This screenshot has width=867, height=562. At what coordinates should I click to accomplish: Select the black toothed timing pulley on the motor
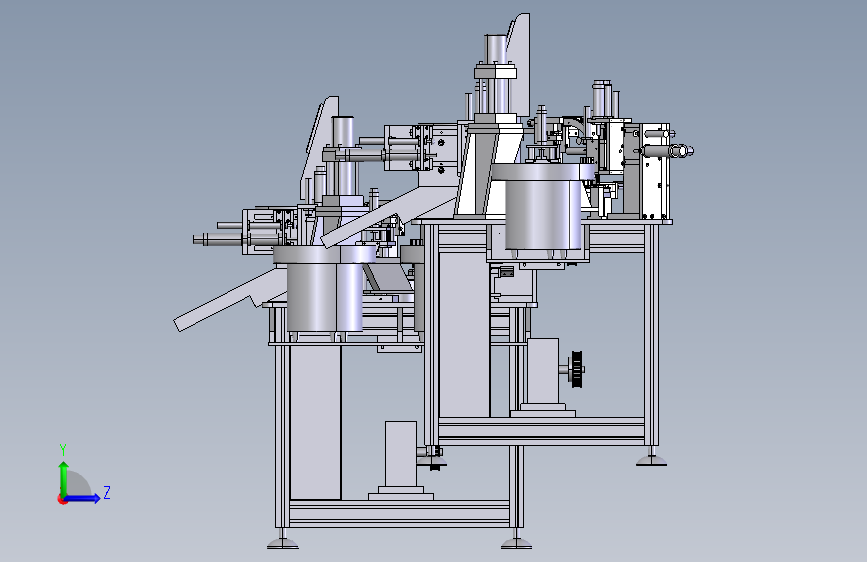click(x=577, y=368)
